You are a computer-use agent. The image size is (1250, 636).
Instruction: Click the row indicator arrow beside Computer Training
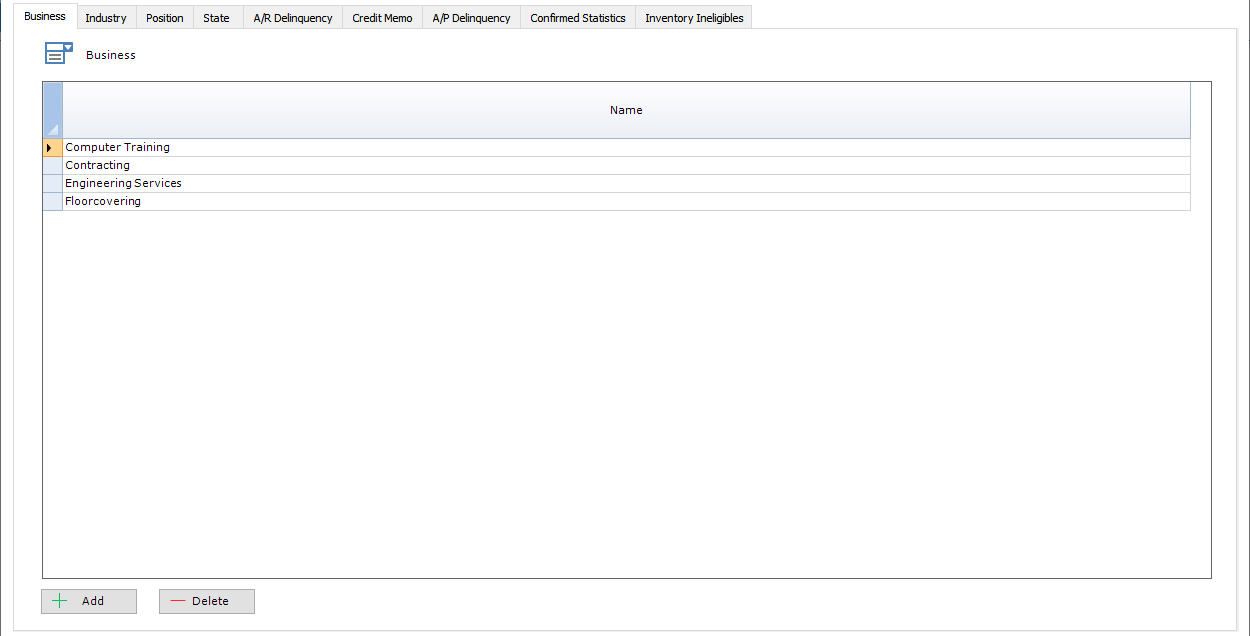(51, 147)
